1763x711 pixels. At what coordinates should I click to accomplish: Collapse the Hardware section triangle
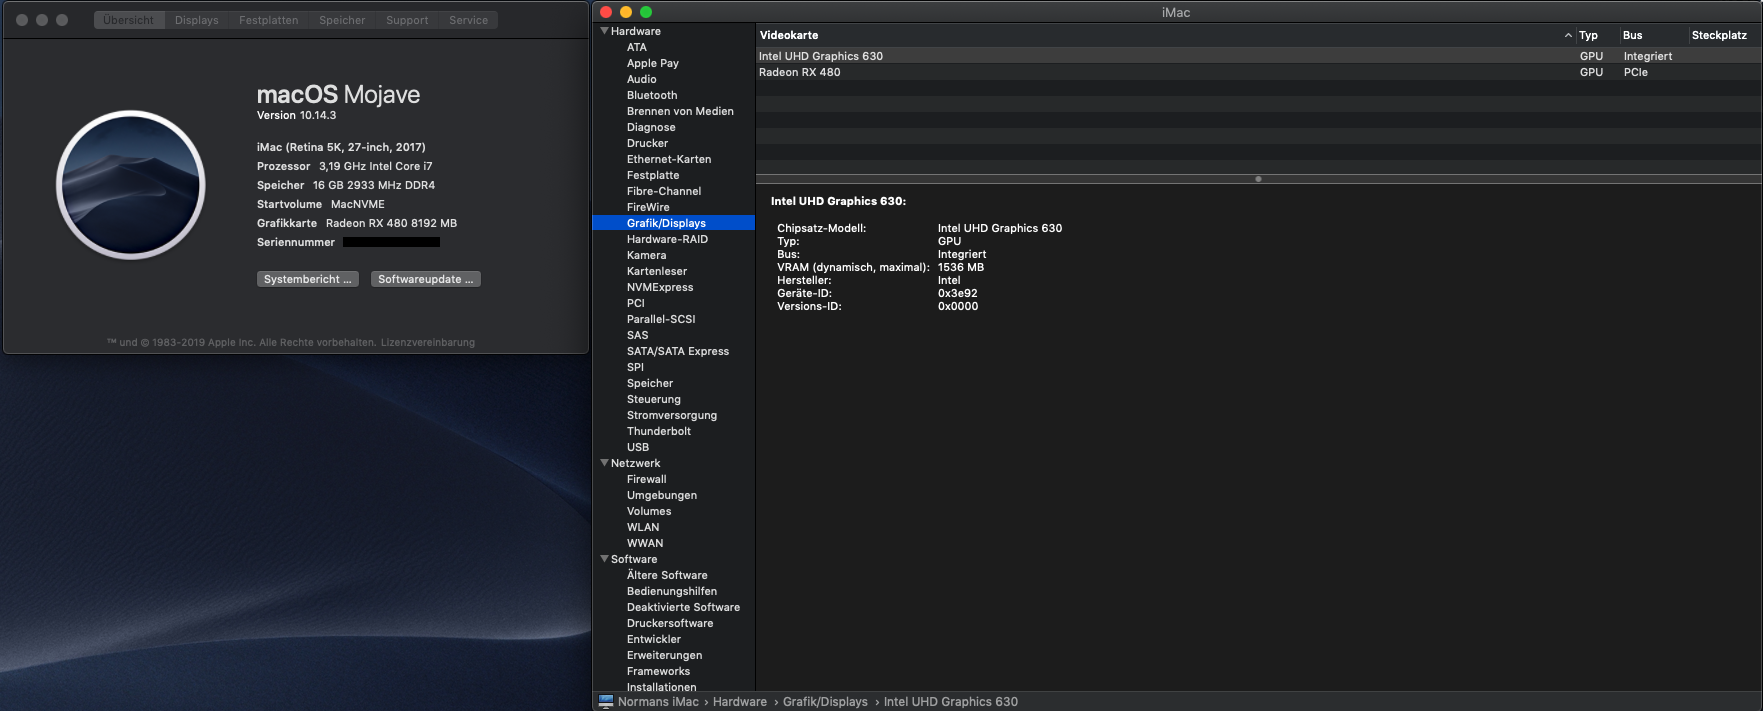tap(604, 31)
